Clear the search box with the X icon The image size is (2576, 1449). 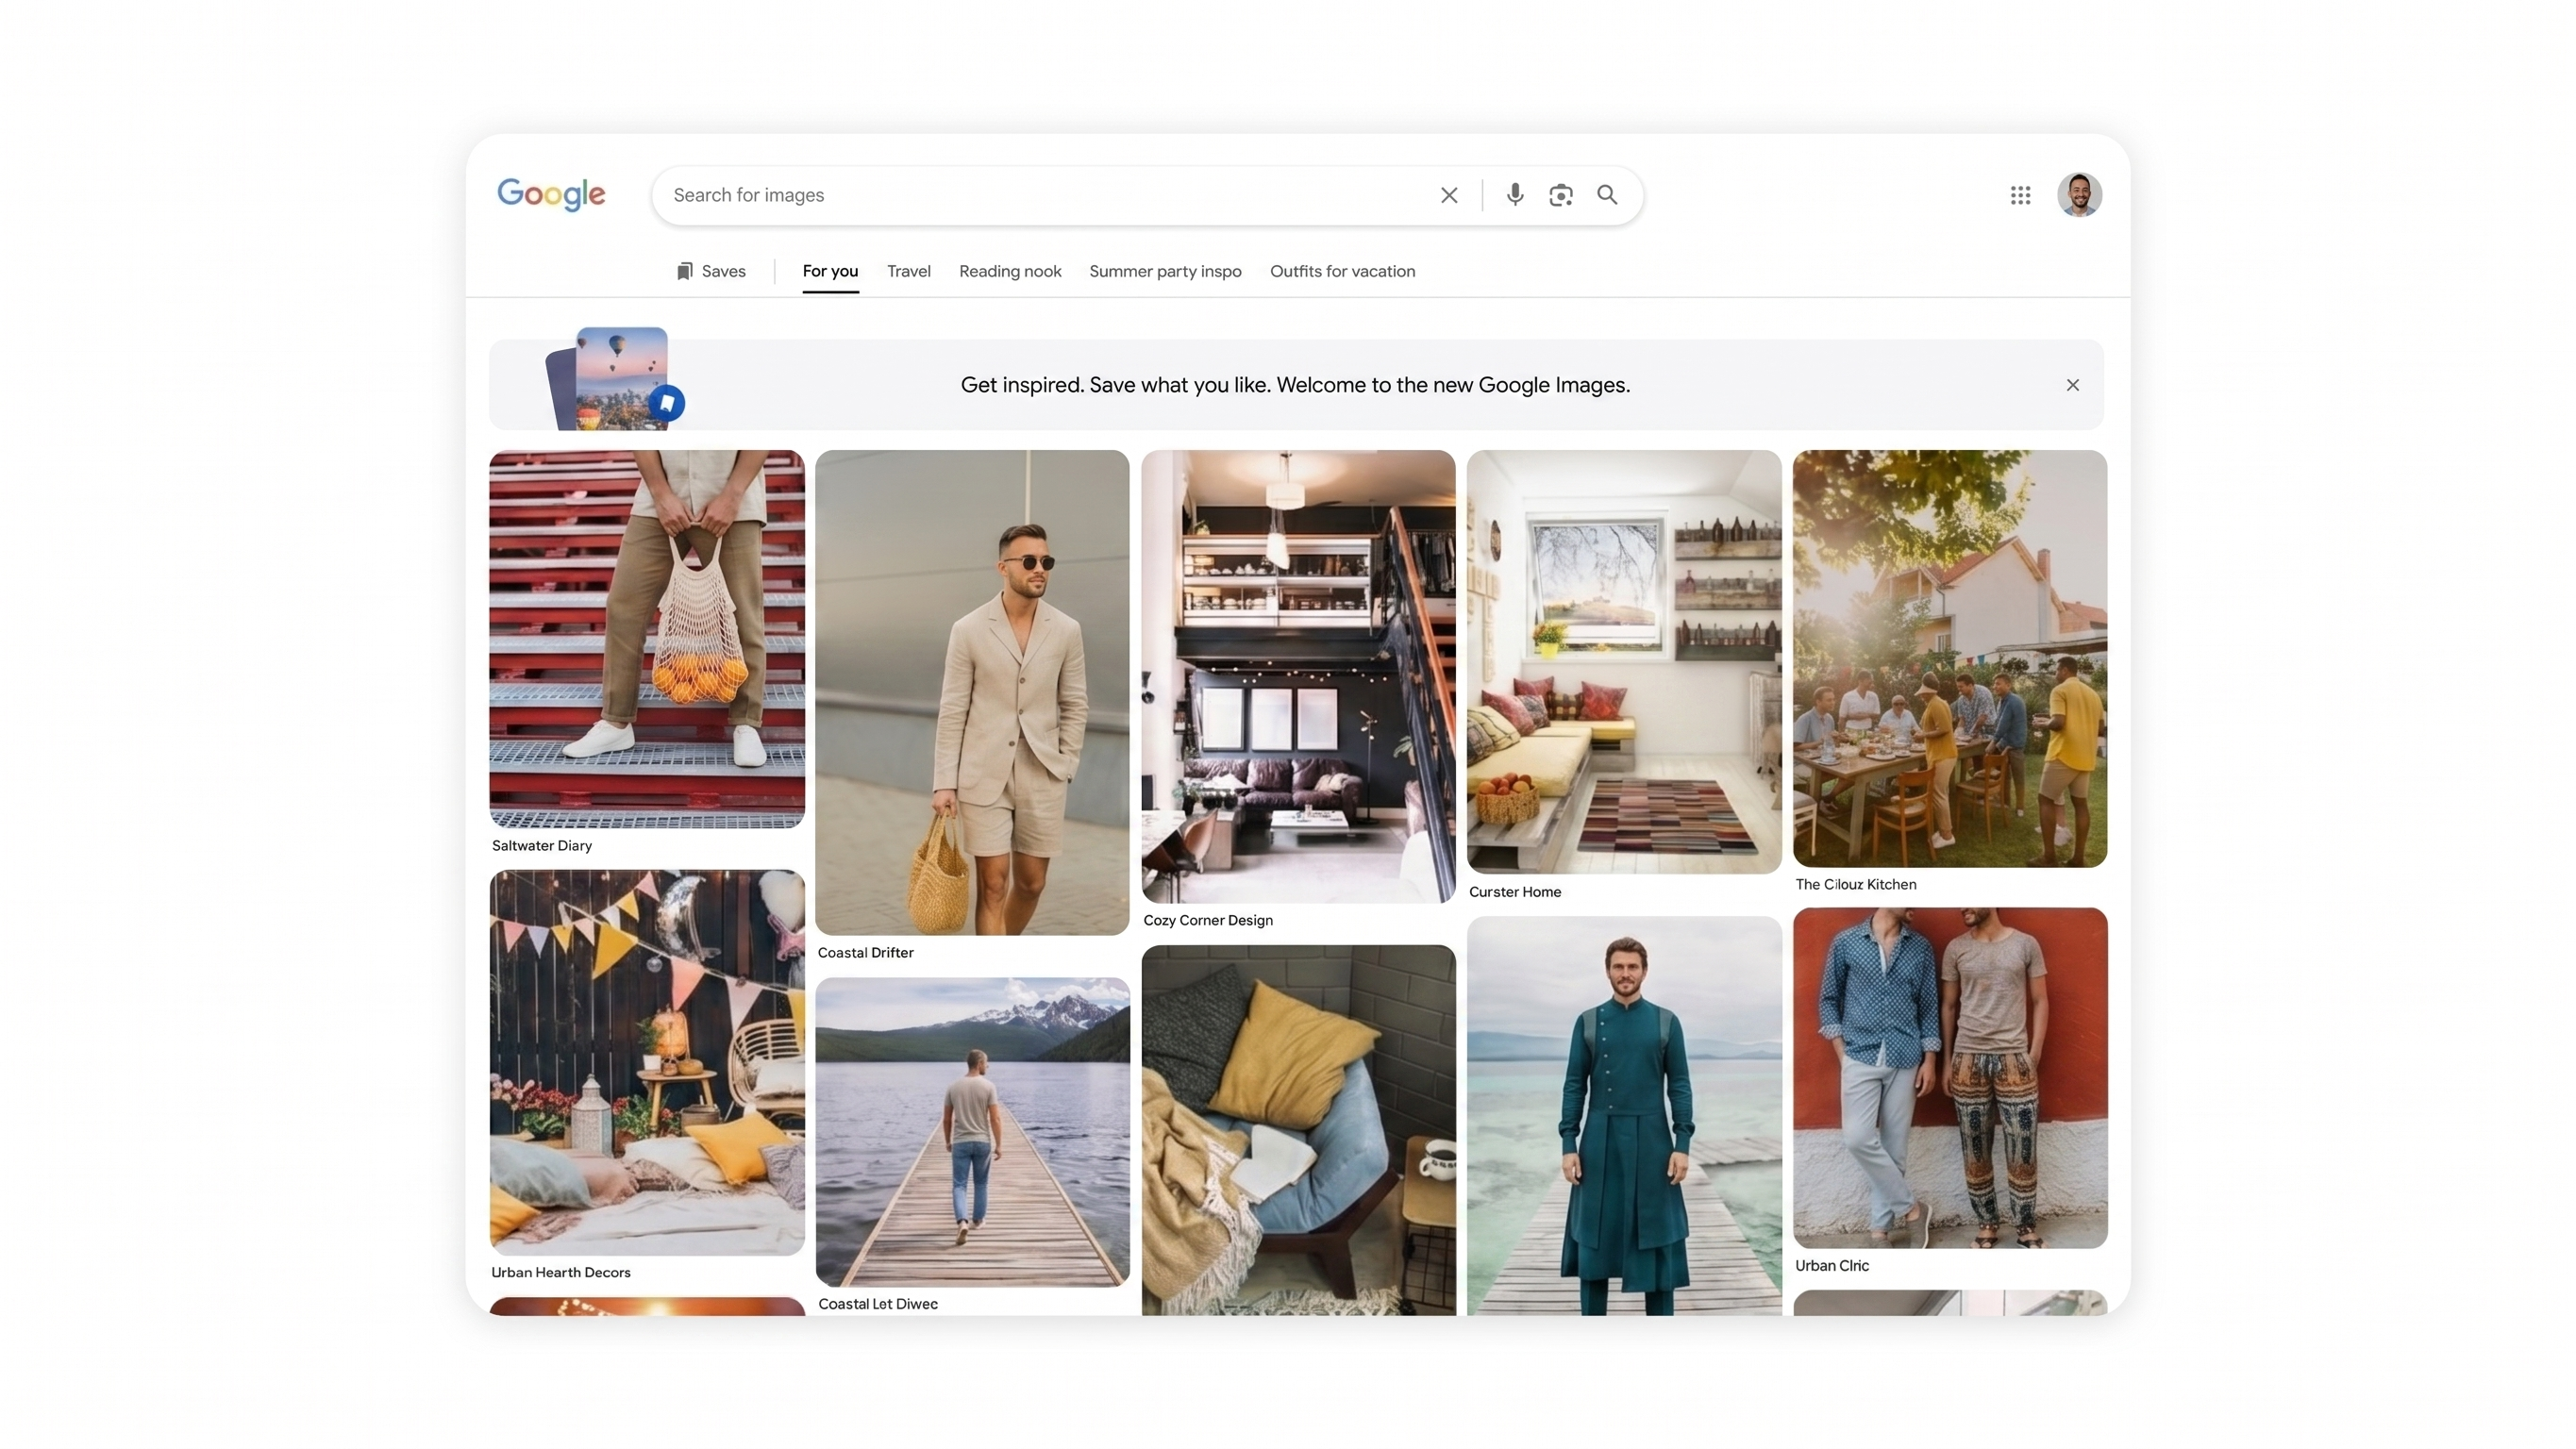coord(1449,195)
